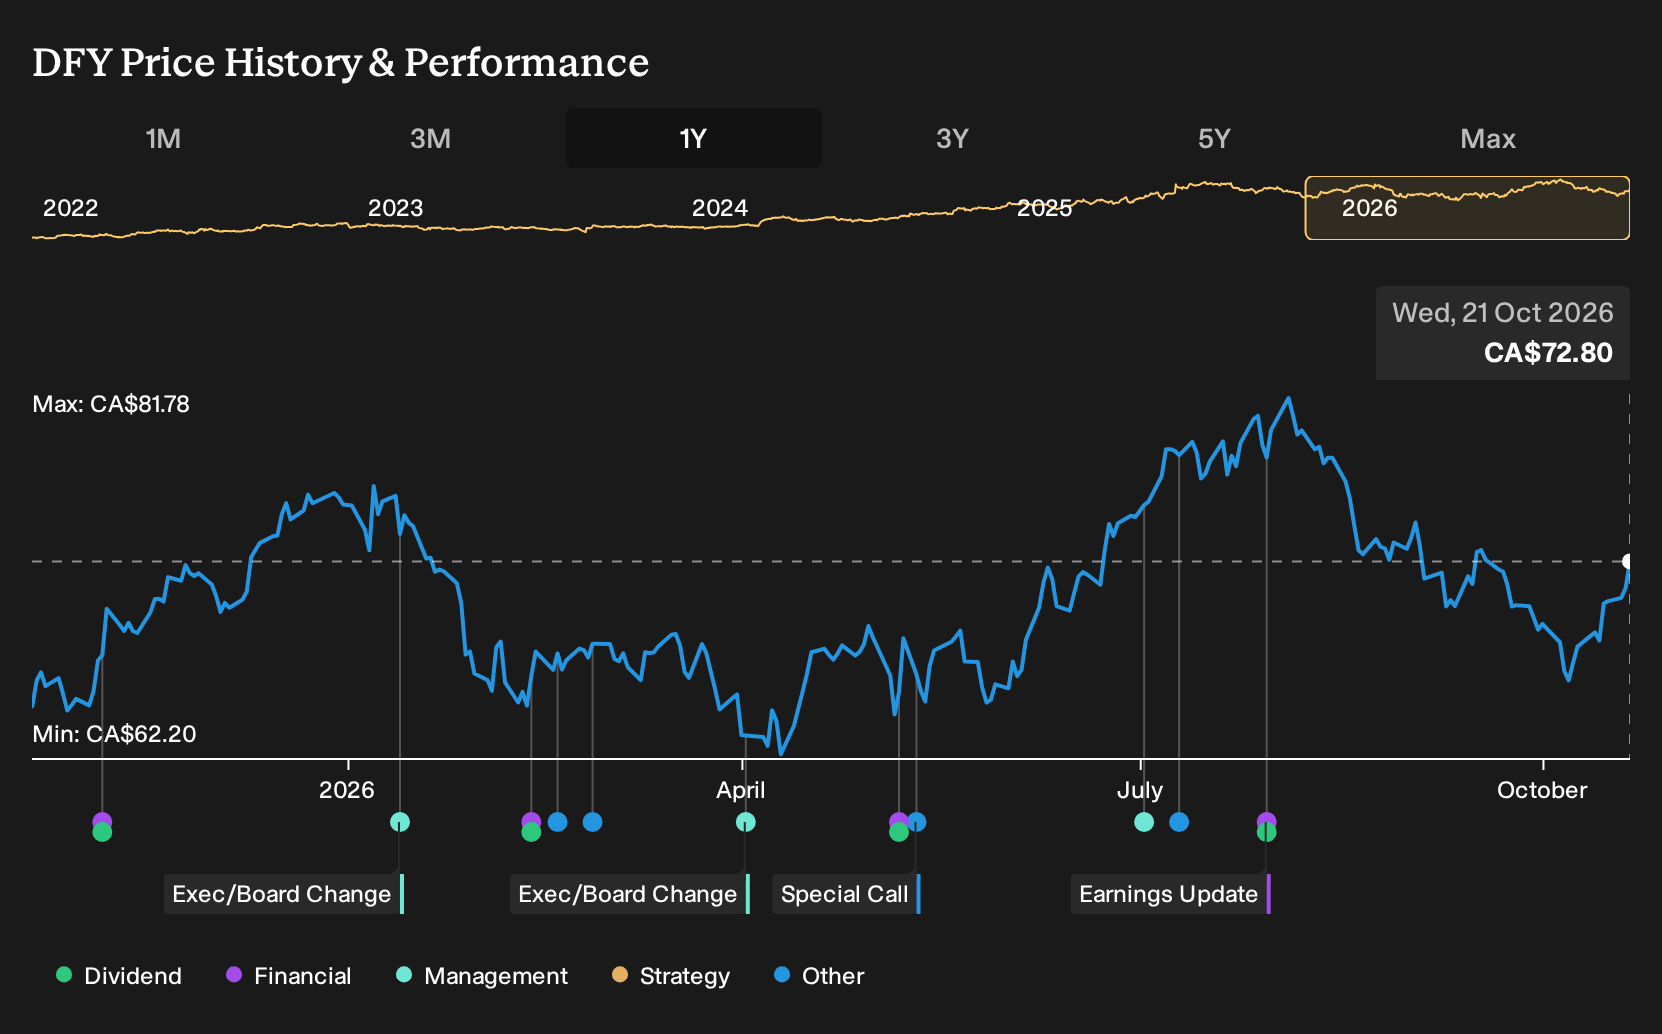The image size is (1662, 1034).
Task: Click the 2024 label in the overview timeline
Action: tap(720, 208)
